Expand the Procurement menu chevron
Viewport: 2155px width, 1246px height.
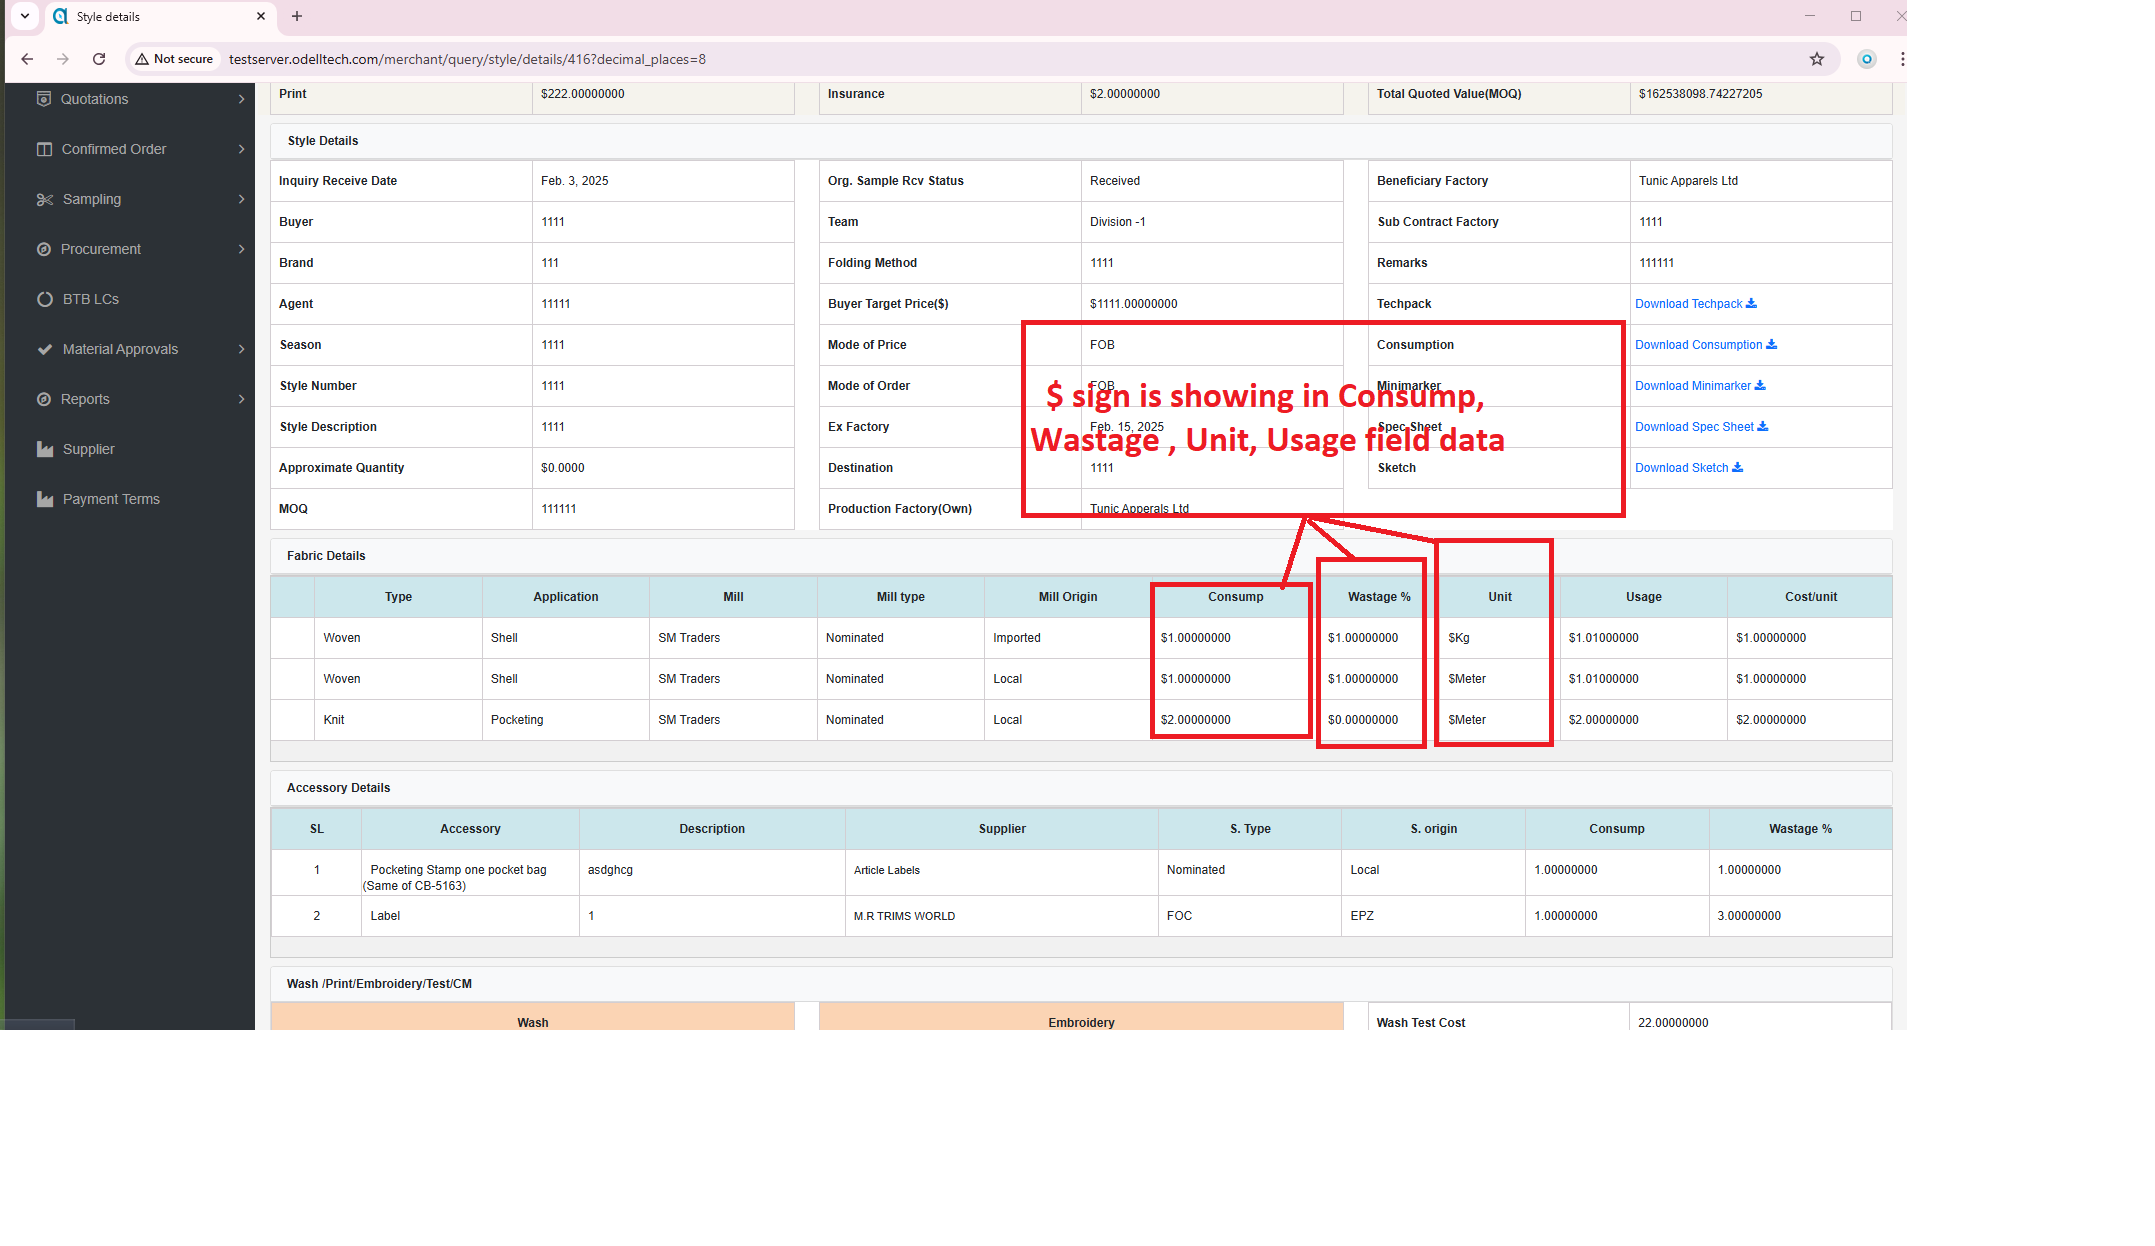point(241,249)
